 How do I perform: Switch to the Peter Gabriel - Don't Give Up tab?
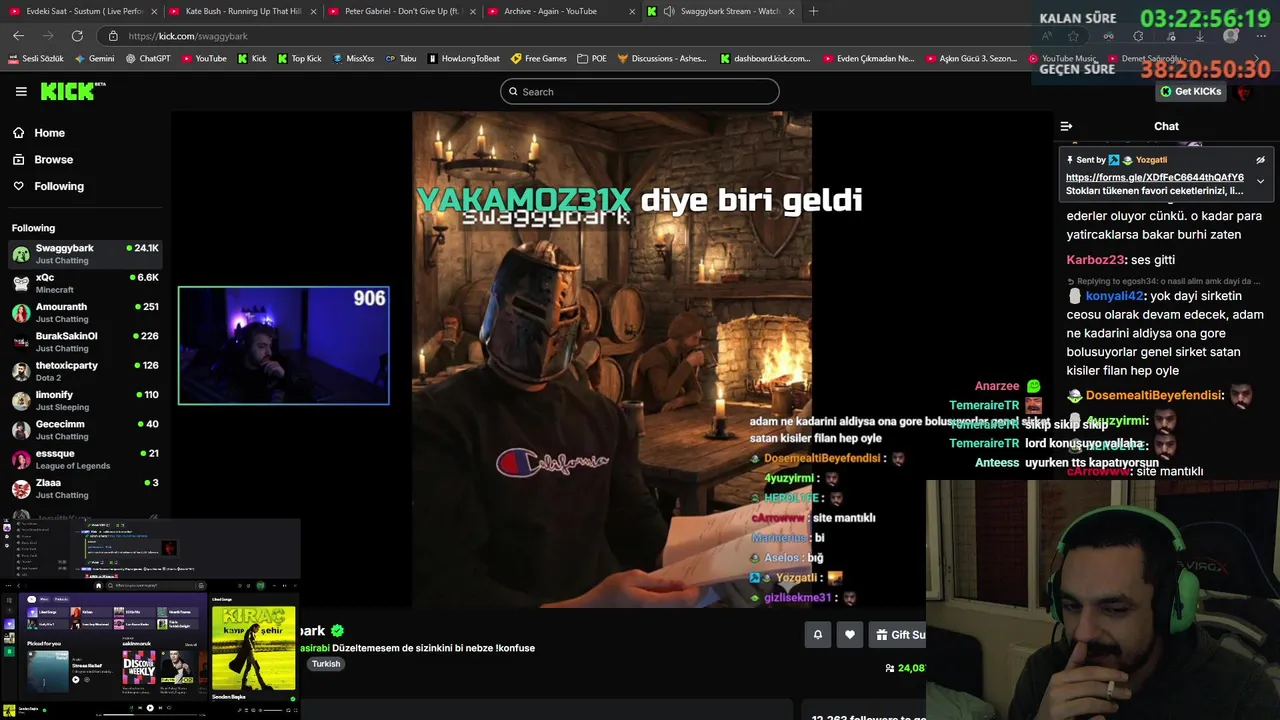[401, 11]
